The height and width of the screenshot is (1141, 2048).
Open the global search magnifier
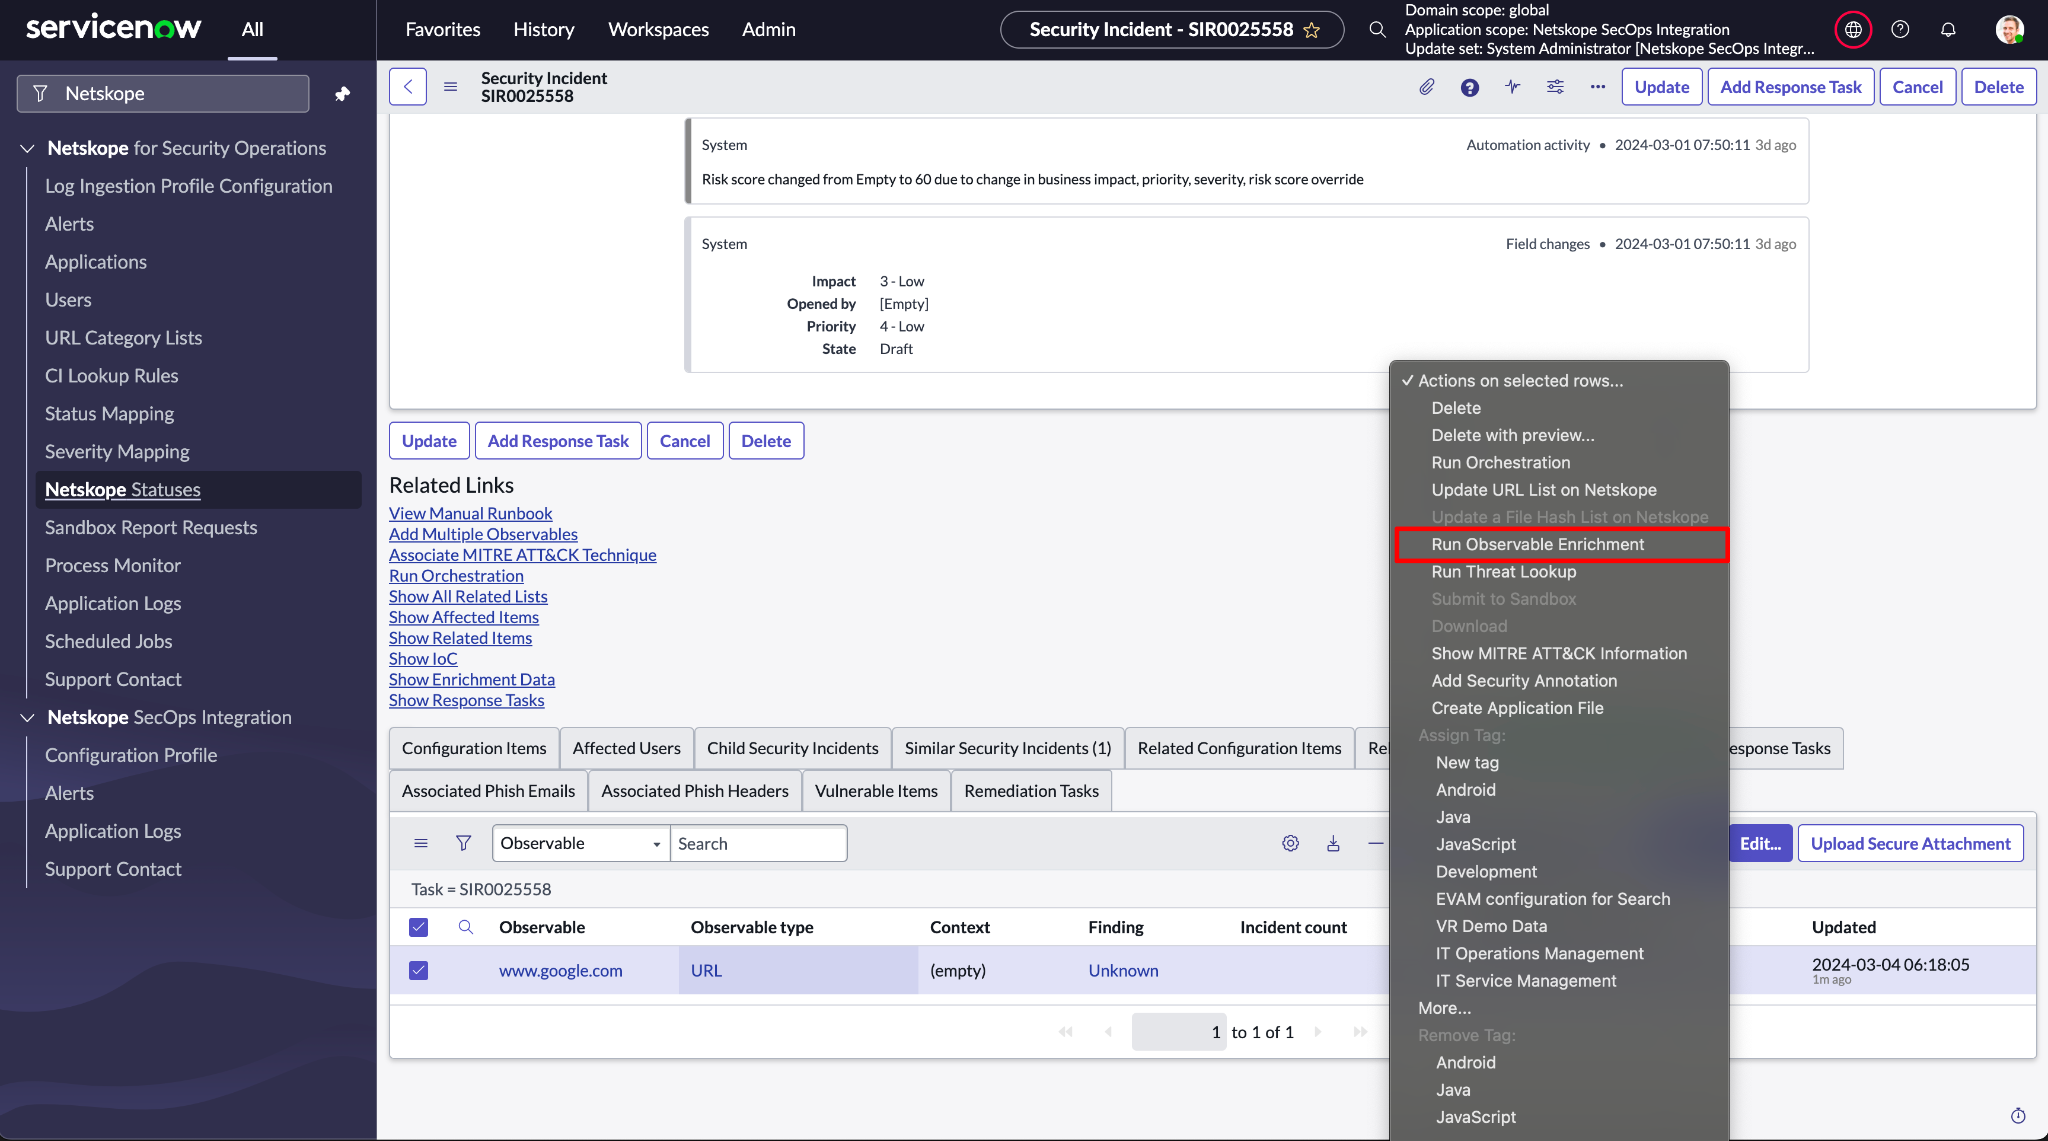coord(1377,30)
